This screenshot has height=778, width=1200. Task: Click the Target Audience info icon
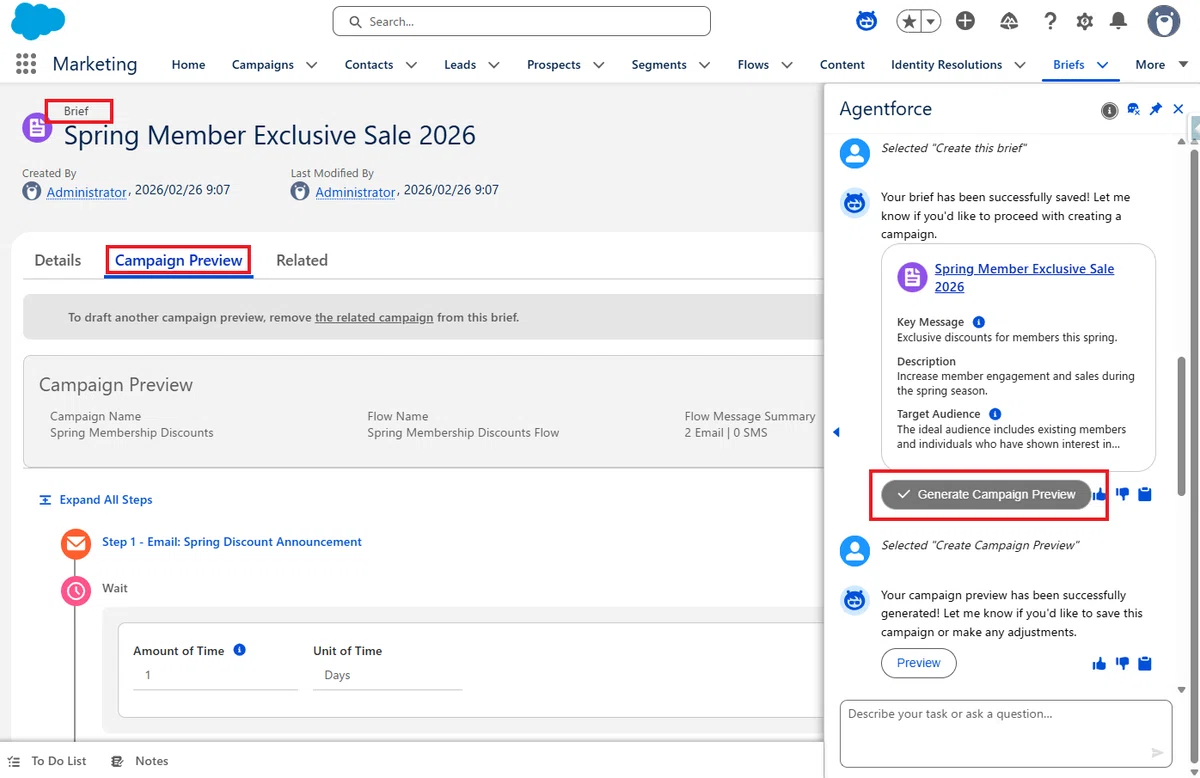[995, 413]
